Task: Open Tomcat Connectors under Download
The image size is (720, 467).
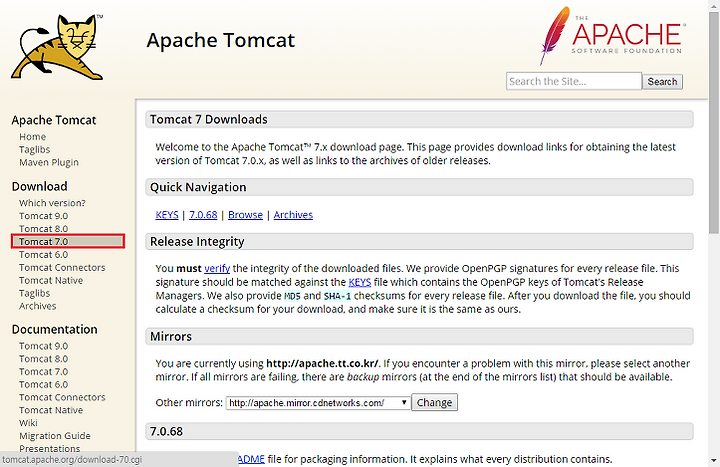Action: (62, 267)
